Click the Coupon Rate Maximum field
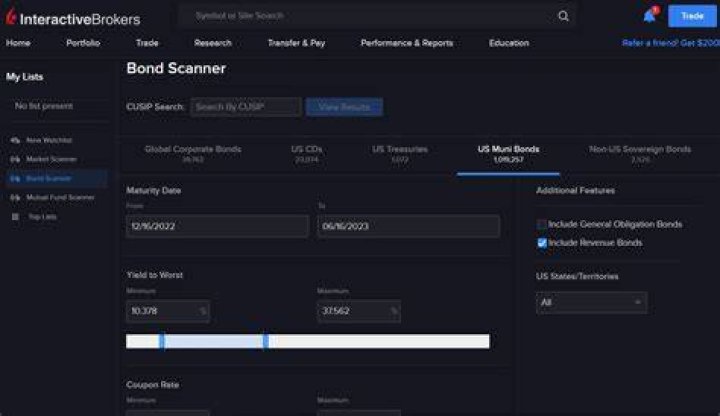Viewport: 720px width, 416px height. pos(359,413)
